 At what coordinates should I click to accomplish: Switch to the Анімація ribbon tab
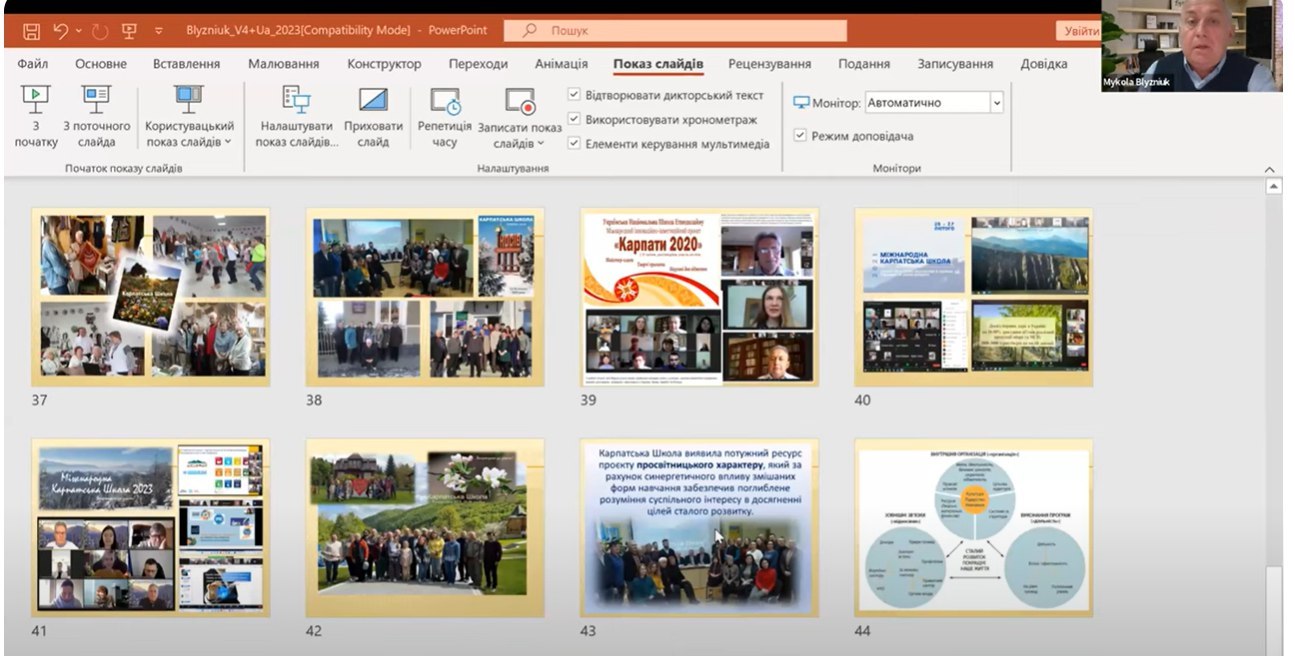tap(561, 64)
